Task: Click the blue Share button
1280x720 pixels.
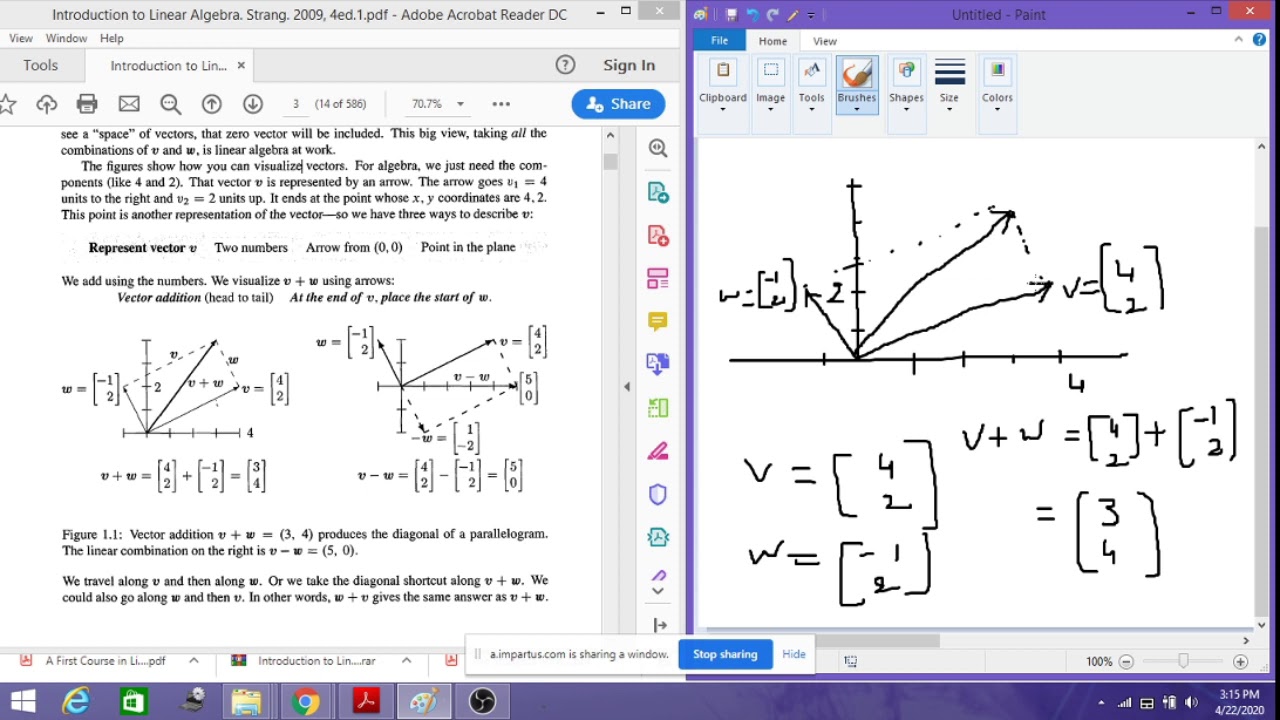Action: 618,104
